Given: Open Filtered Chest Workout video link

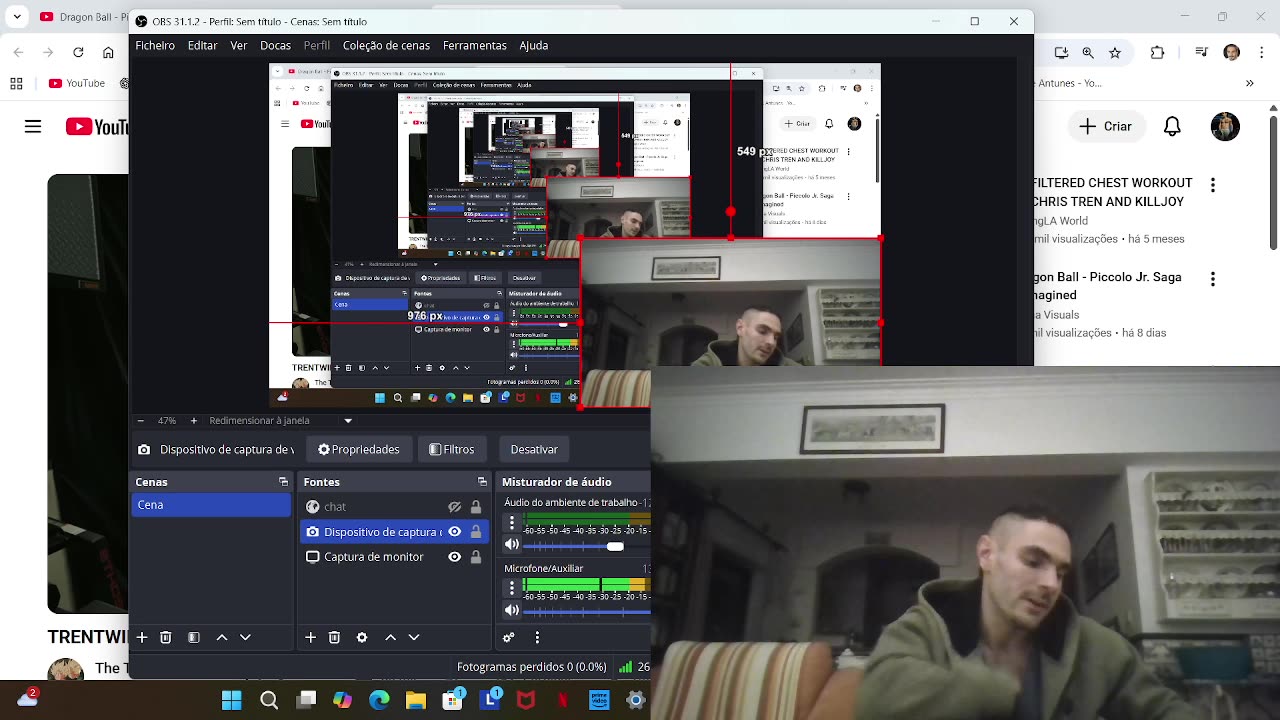Looking at the screenshot, I should click(x=1113, y=192).
